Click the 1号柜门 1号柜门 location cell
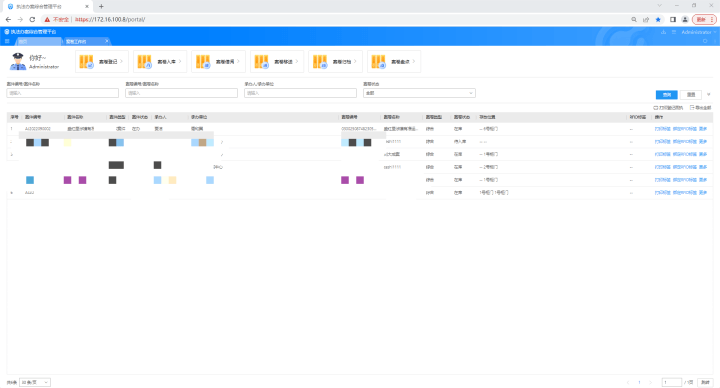The height and width of the screenshot is (388, 720). 494,193
